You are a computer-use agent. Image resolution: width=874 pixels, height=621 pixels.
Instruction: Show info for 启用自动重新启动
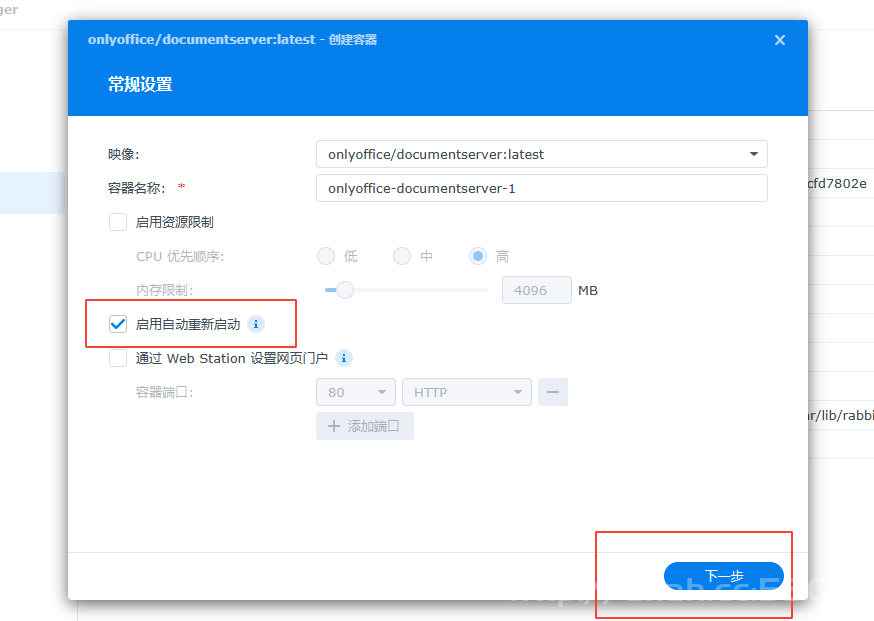[256, 324]
